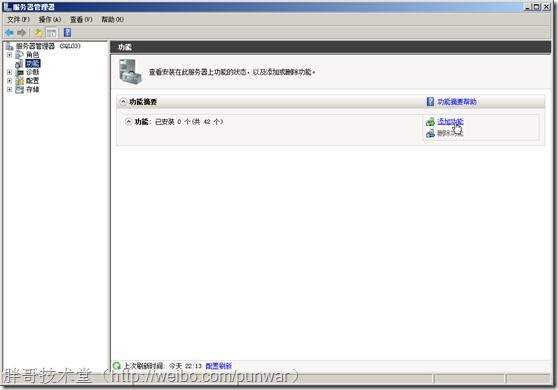Select 存储 in the tree
558x390 pixels.
pyautogui.click(x=33, y=89)
